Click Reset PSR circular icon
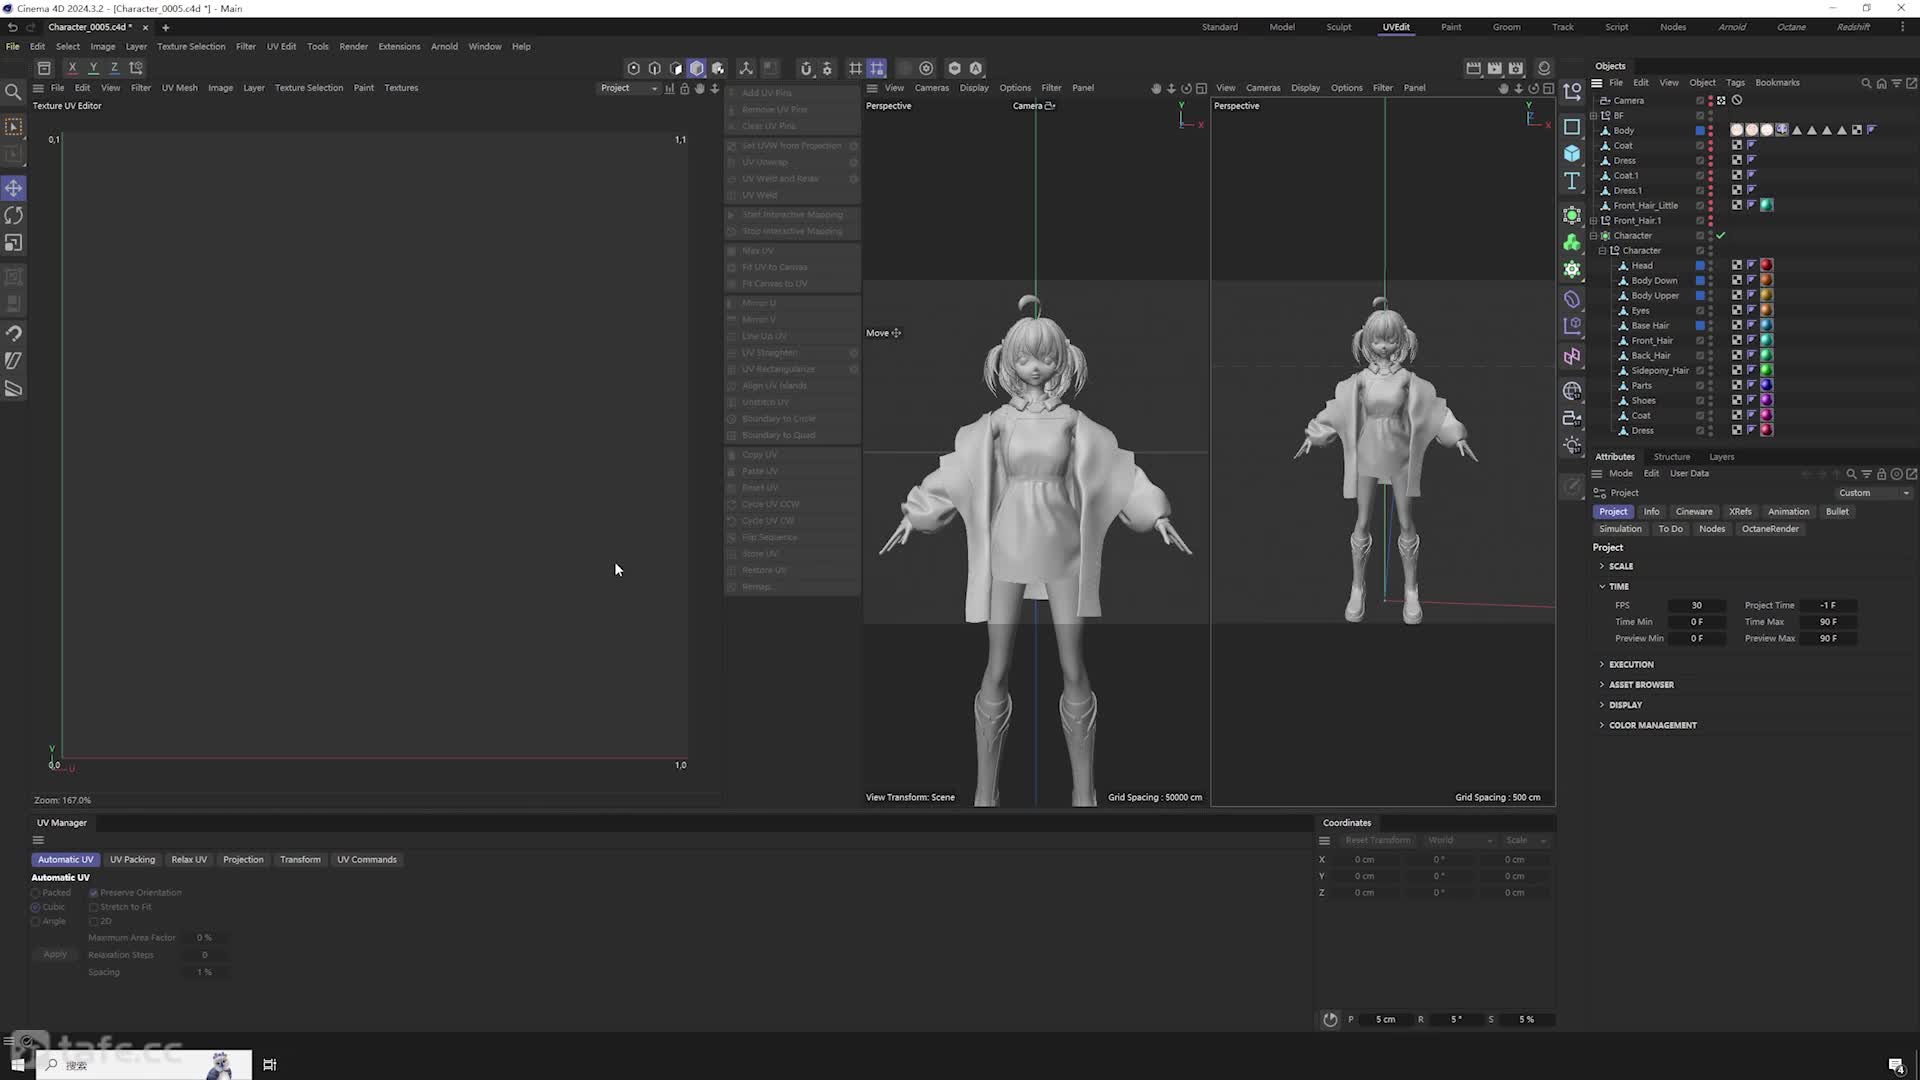 [x=1330, y=1019]
